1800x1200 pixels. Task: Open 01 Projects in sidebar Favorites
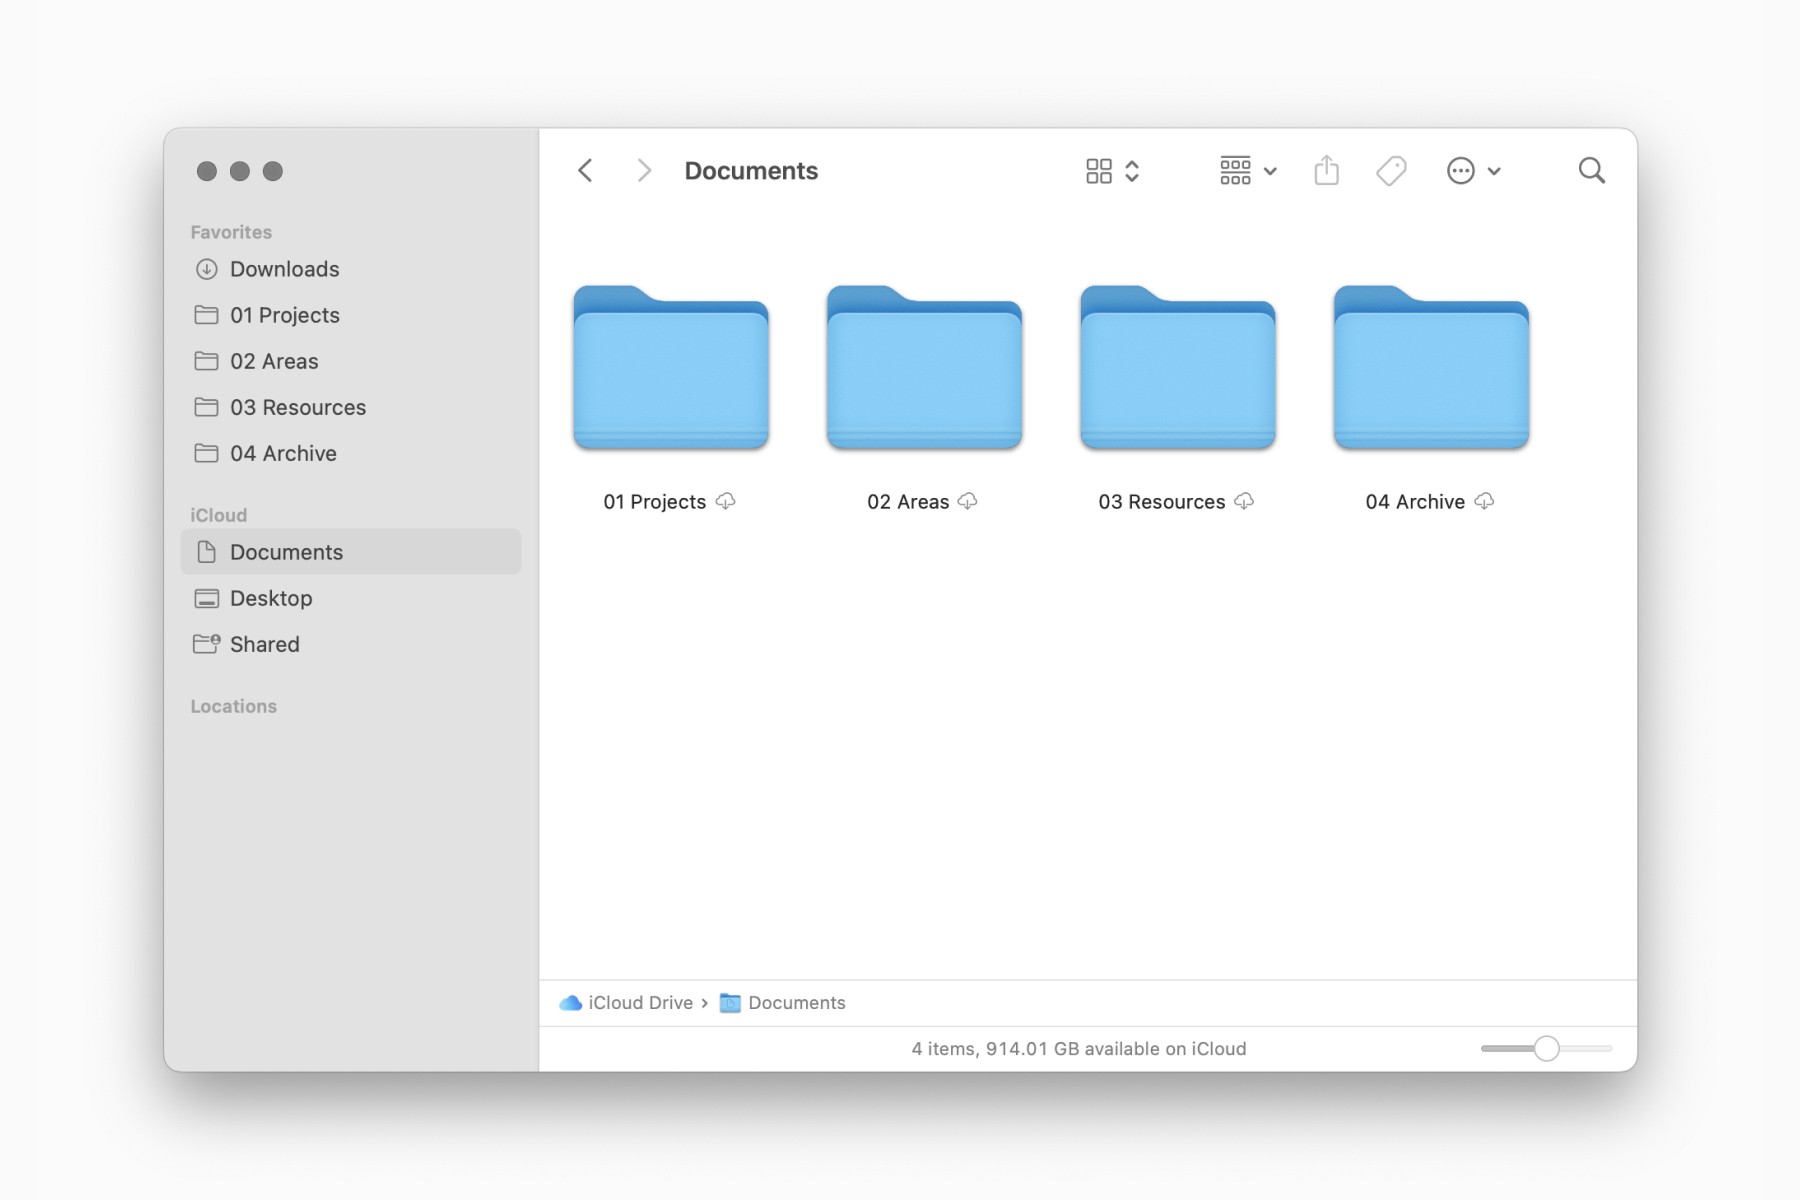click(x=351, y=315)
